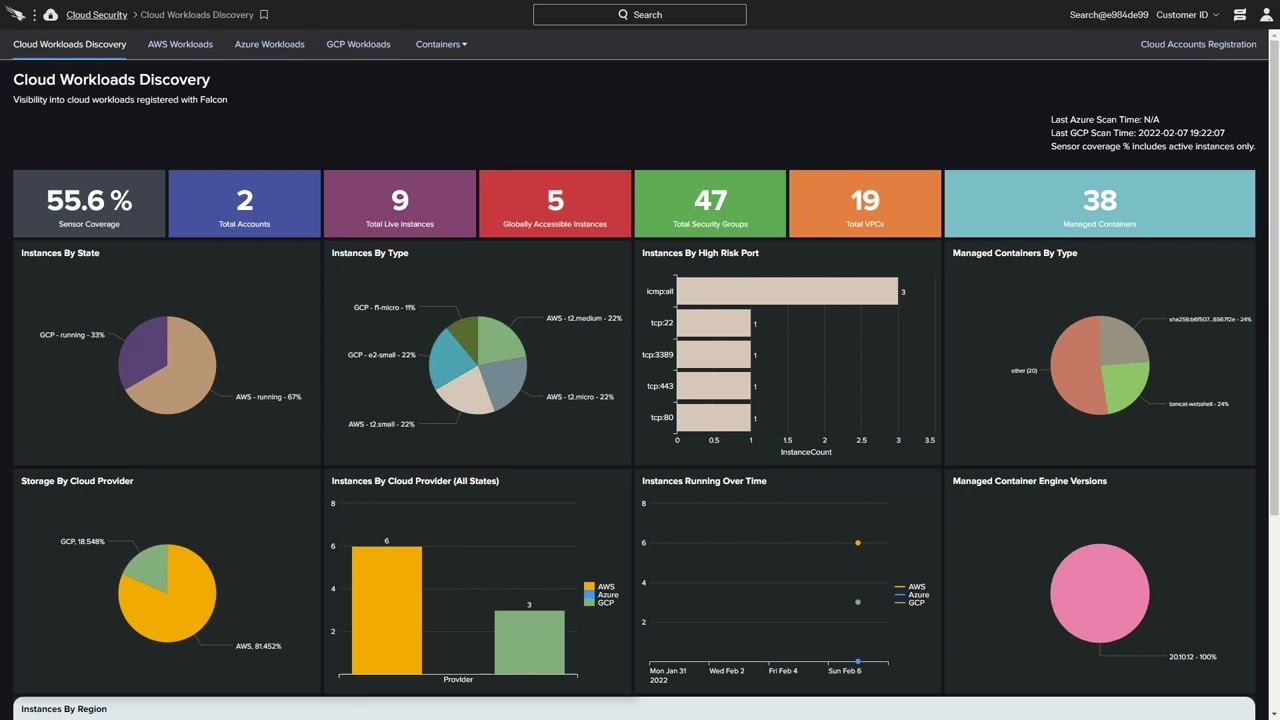Click the tcp:80 bar
Image resolution: width=1280 pixels, height=720 pixels.
pos(714,417)
